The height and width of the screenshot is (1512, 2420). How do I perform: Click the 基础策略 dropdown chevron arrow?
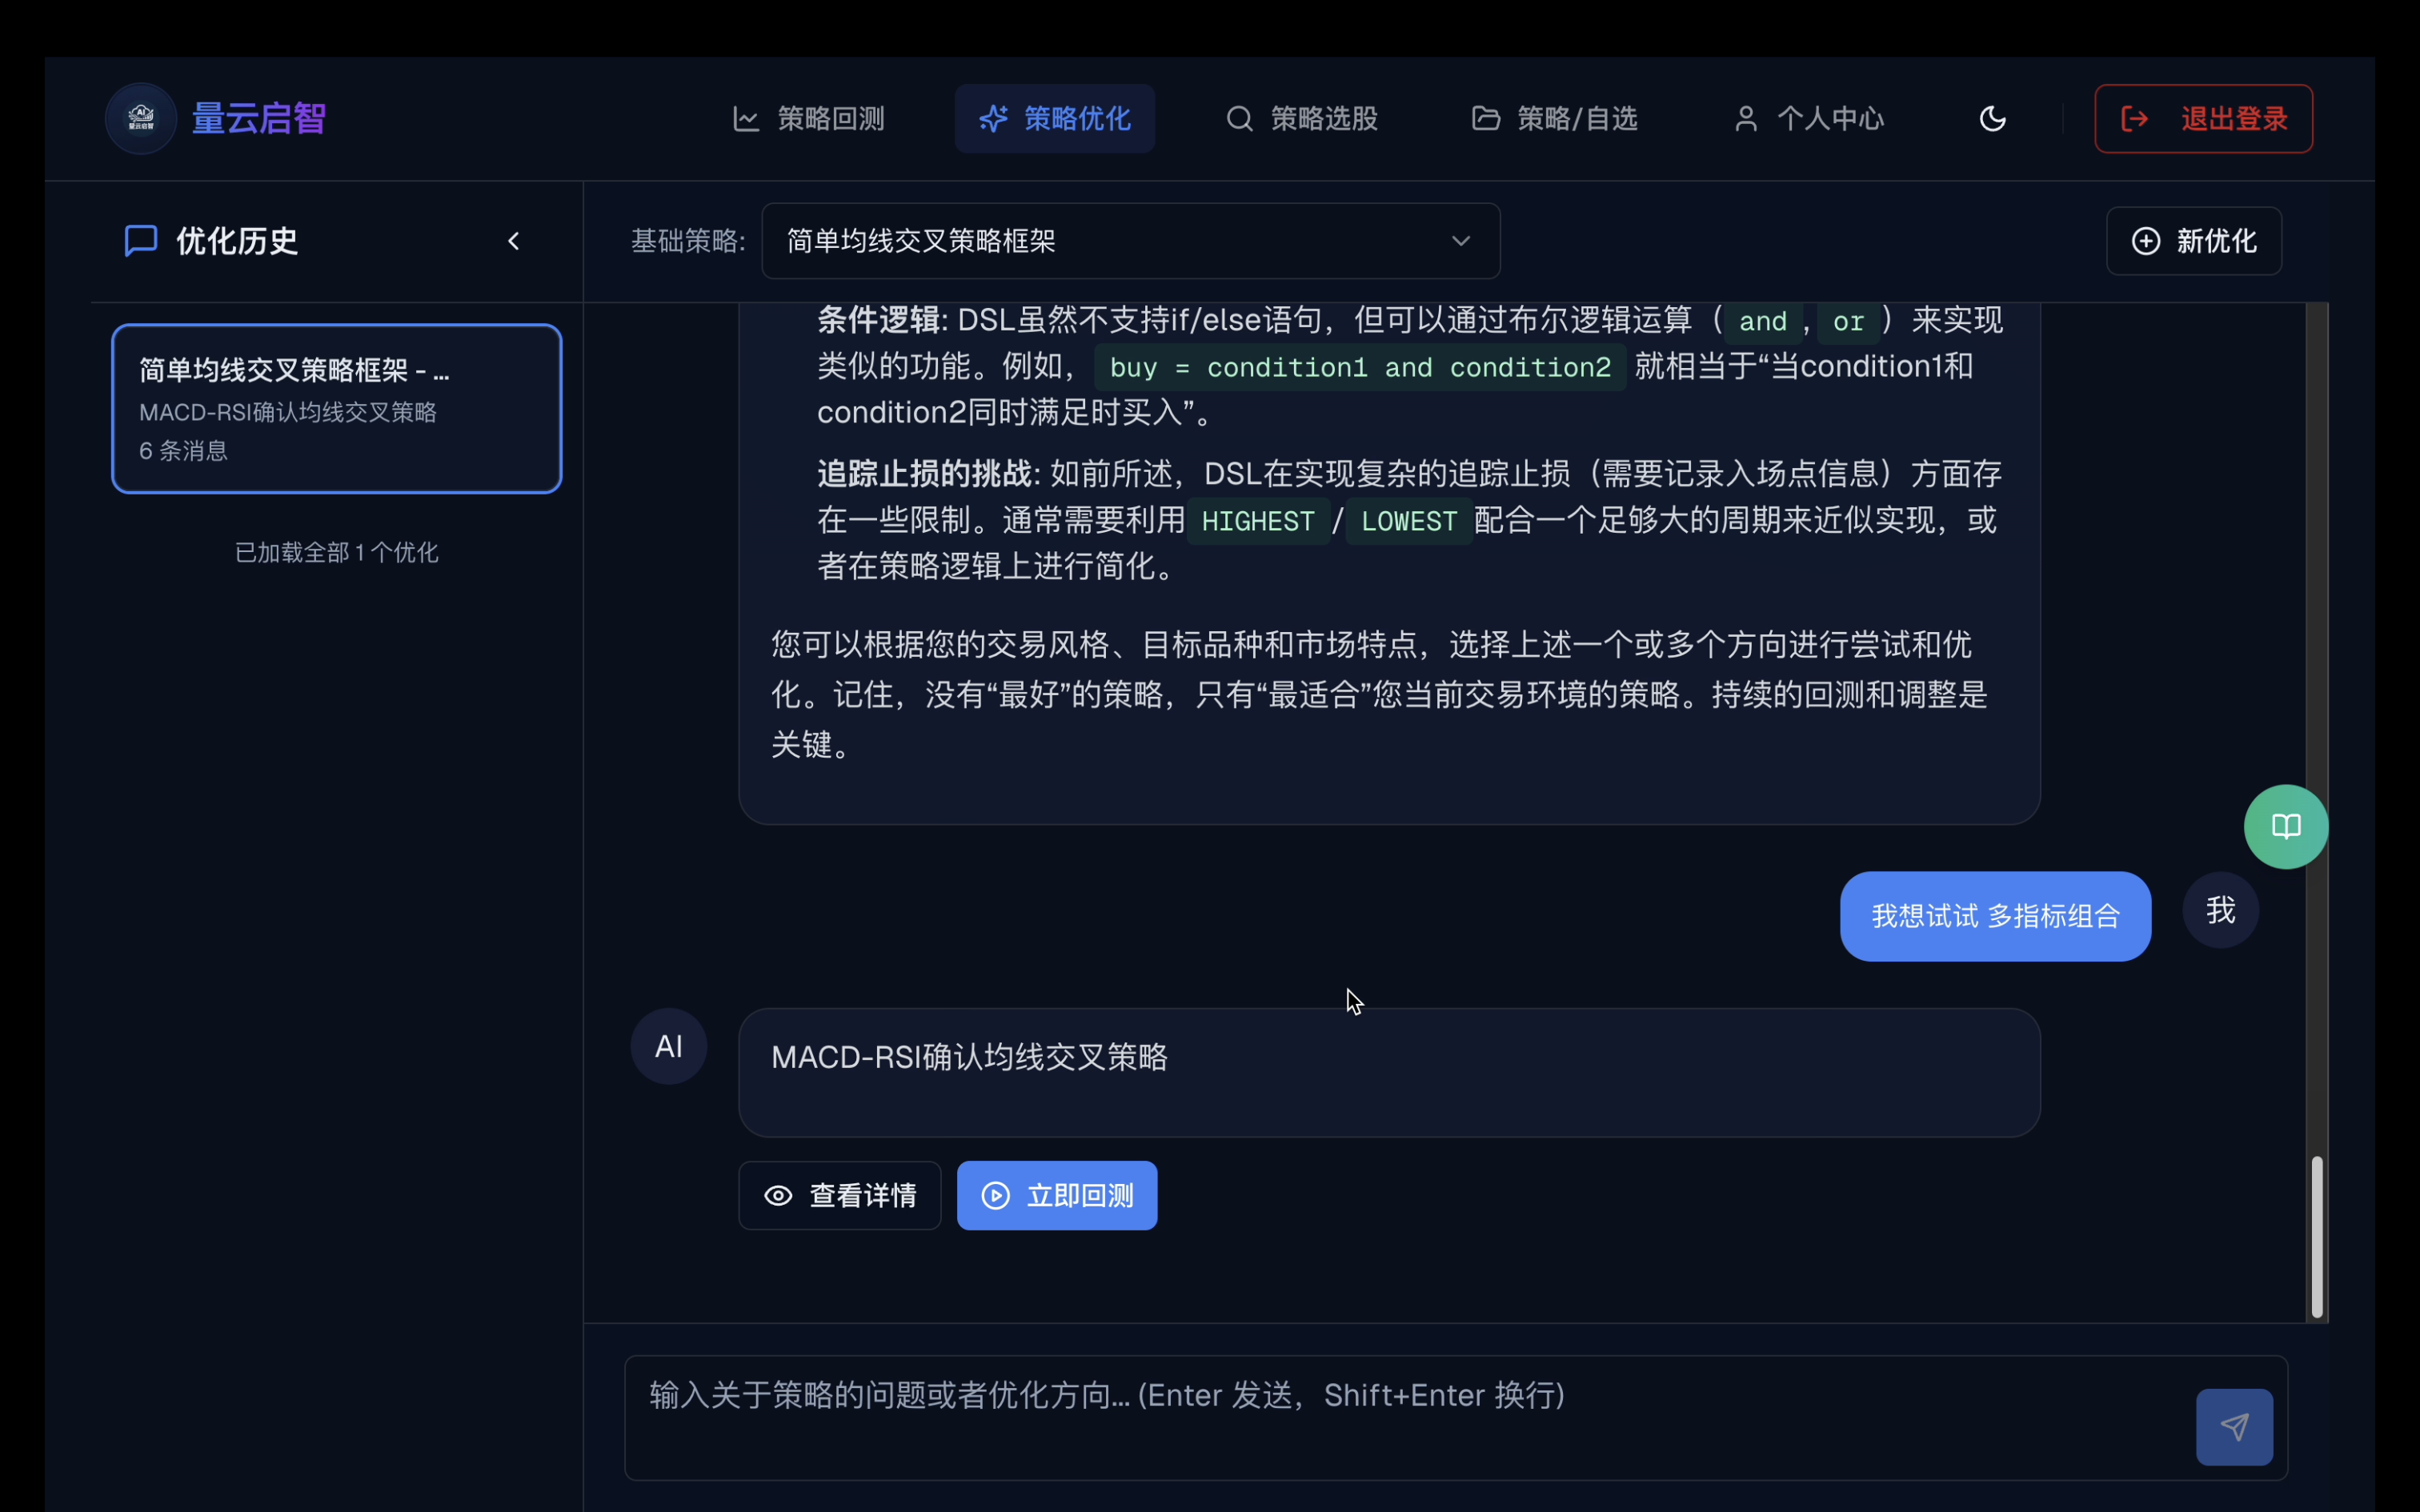click(x=1461, y=241)
